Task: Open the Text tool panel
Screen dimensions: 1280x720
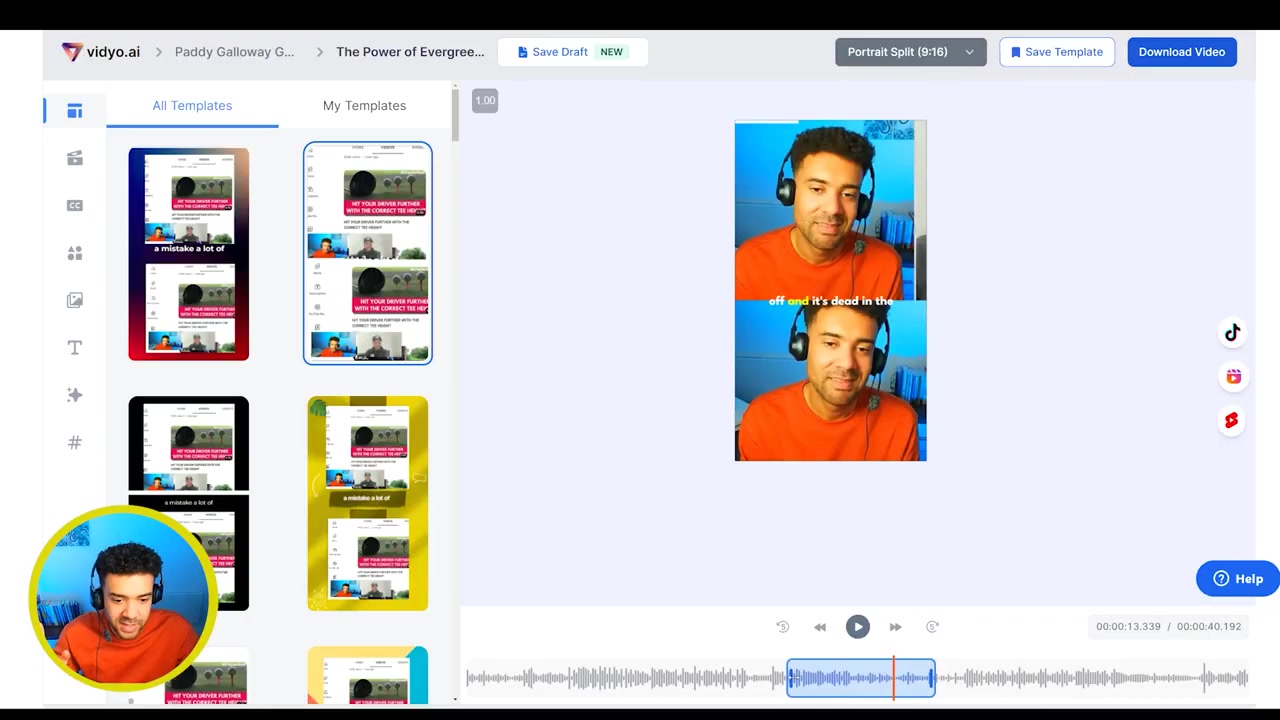Action: [x=75, y=348]
